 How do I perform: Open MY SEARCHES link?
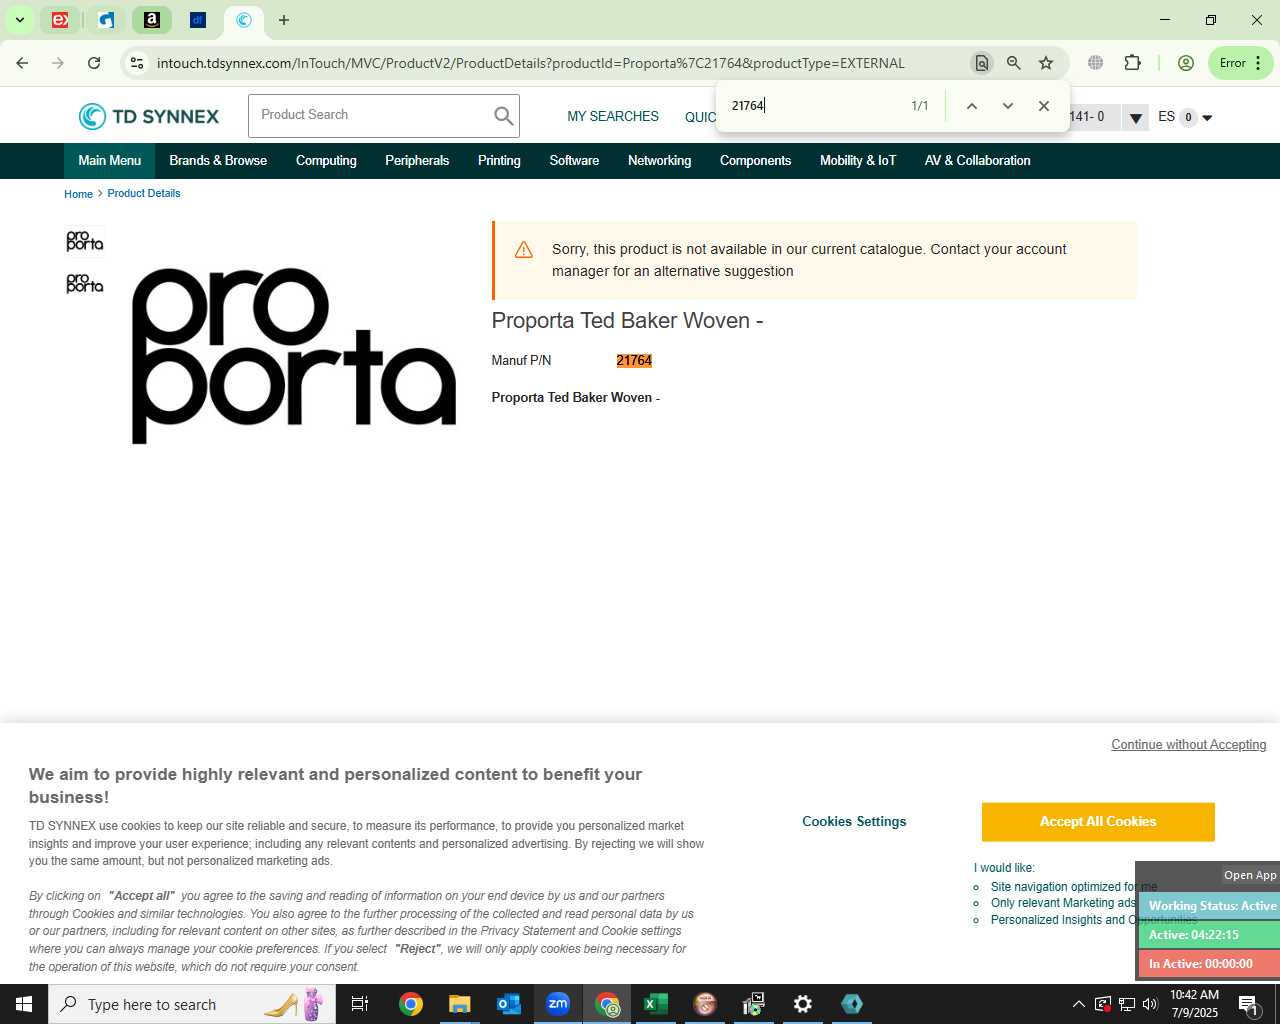point(613,117)
